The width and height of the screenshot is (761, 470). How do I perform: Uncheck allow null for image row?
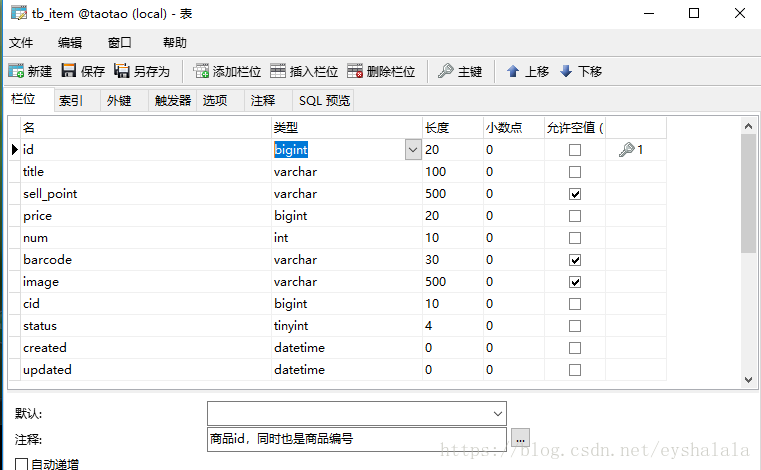coord(575,282)
